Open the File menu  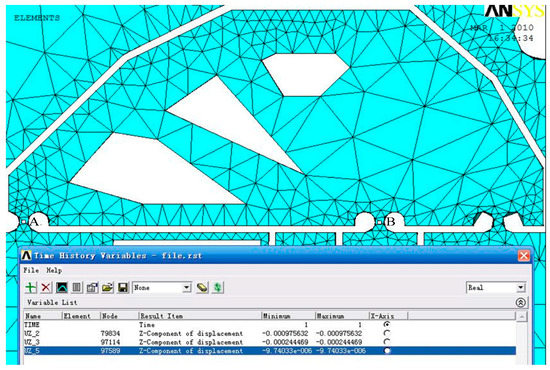[31, 270]
